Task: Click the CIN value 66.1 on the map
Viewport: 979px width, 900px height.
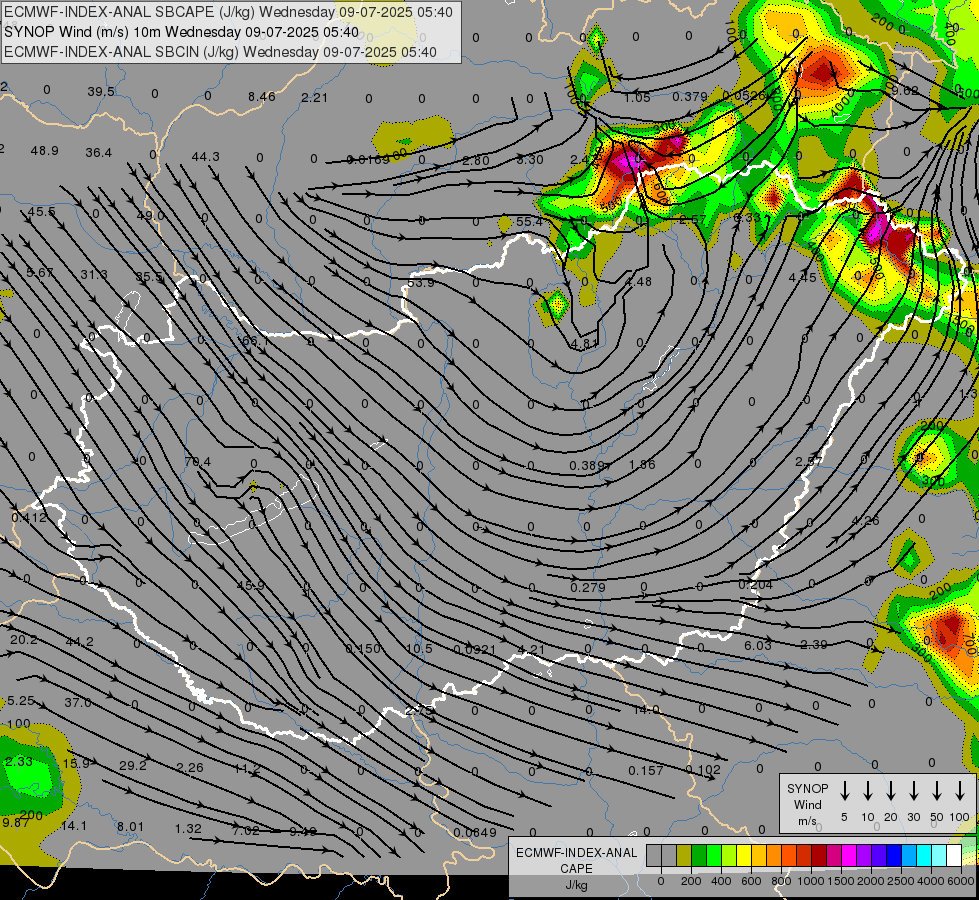Action: pos(254,341)
